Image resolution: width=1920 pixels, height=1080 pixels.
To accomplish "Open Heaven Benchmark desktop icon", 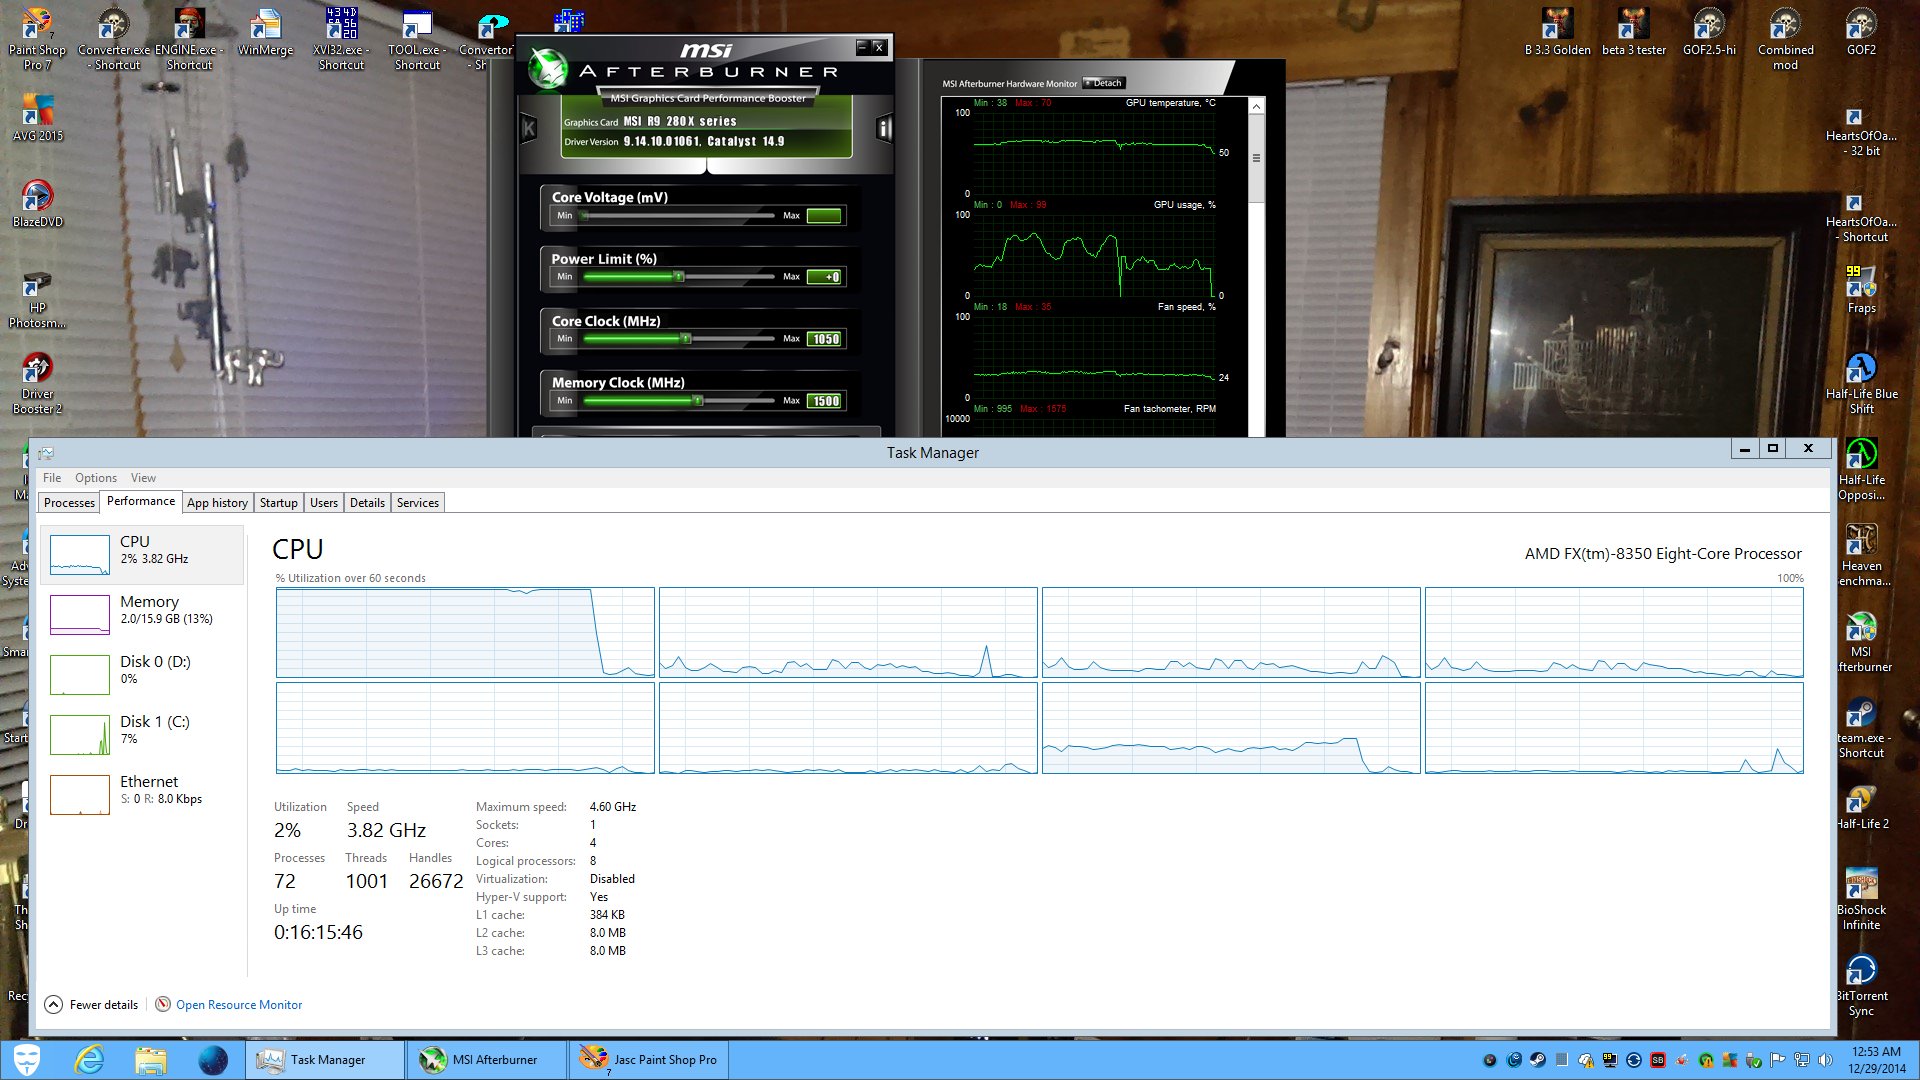I will pos(1863,556).
